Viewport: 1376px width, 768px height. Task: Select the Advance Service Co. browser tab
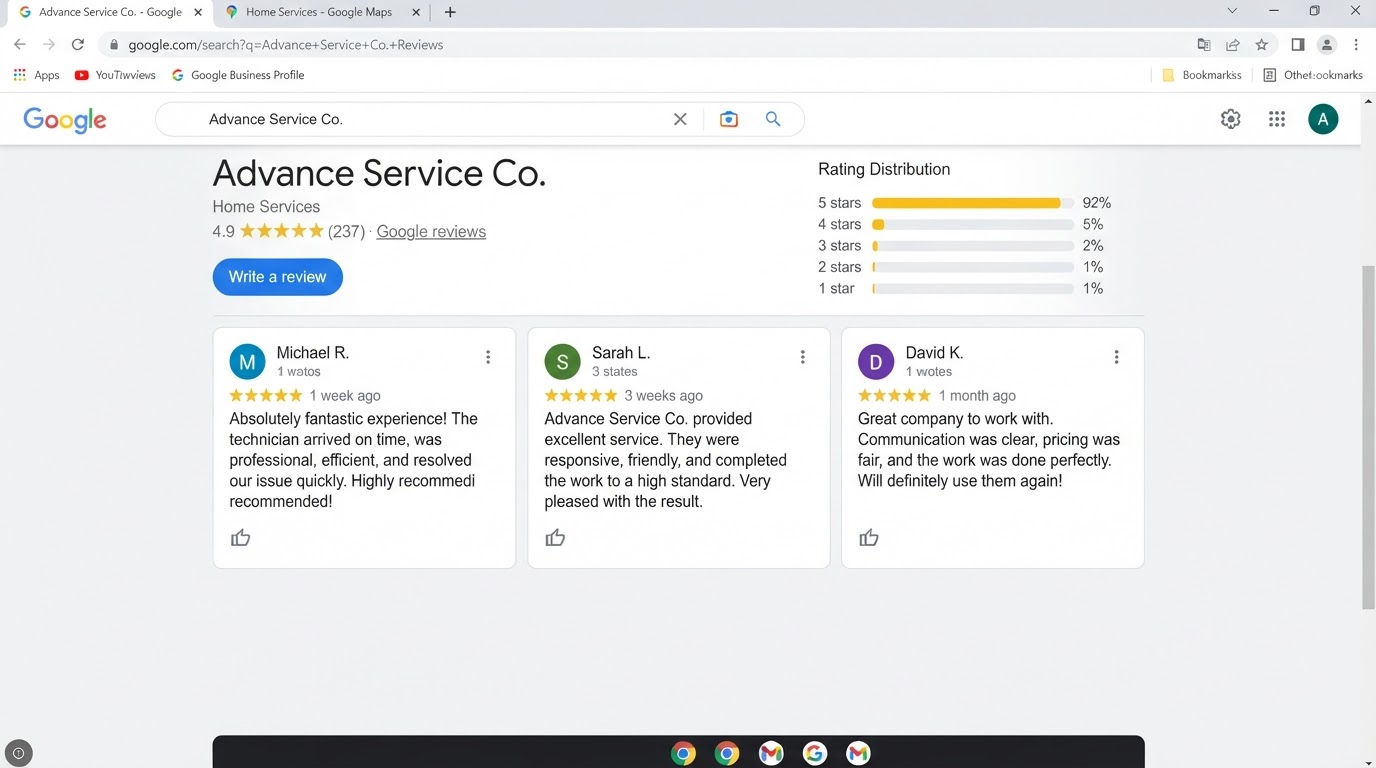pos(110,12)
